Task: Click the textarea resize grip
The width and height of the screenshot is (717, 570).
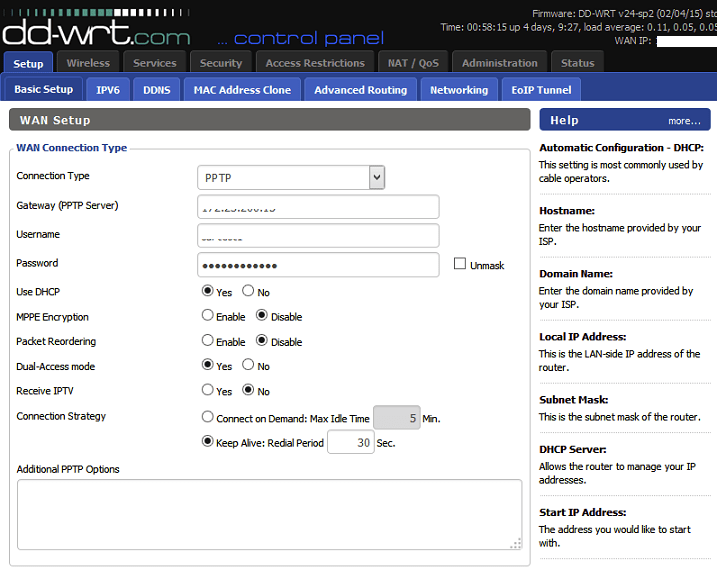Action: [516, 544]
